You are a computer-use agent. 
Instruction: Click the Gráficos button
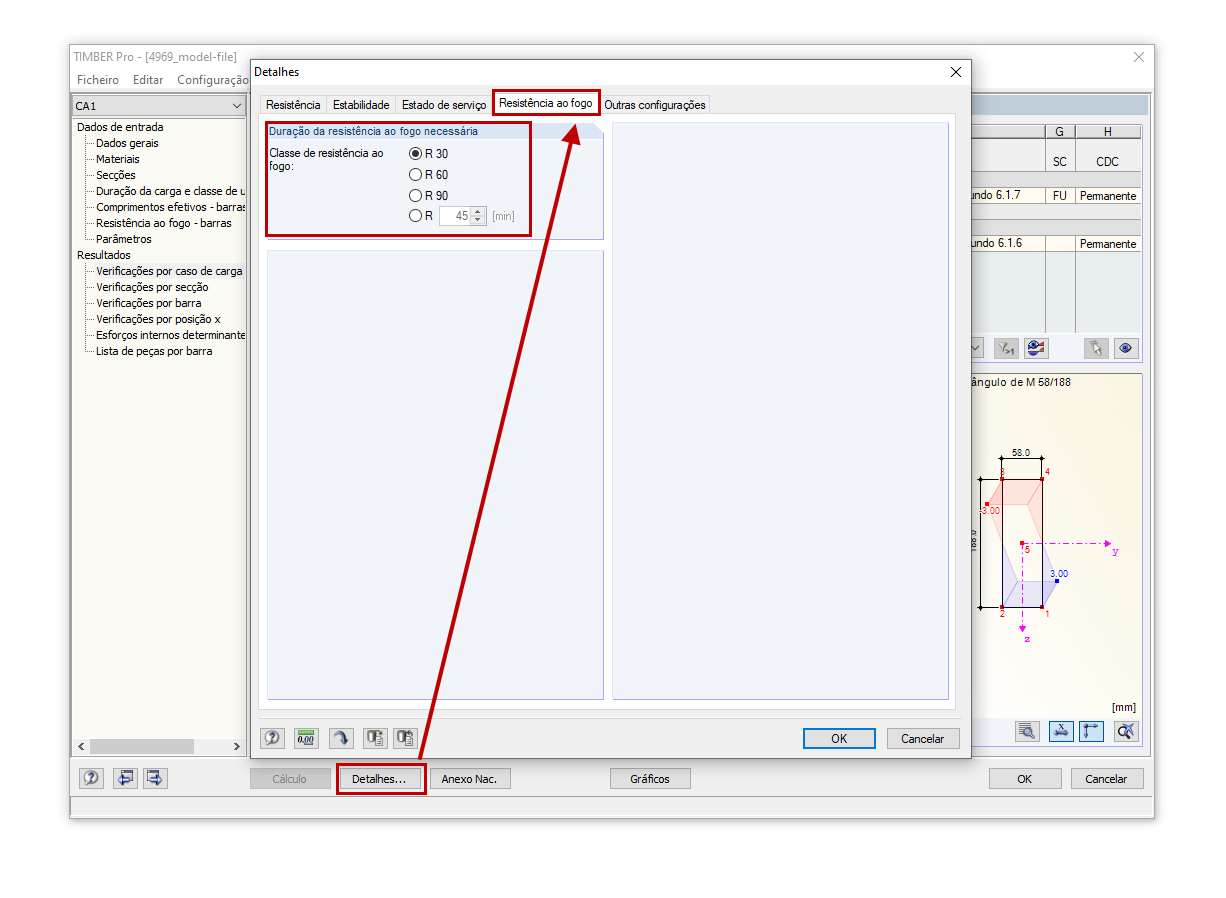[650, 778]
